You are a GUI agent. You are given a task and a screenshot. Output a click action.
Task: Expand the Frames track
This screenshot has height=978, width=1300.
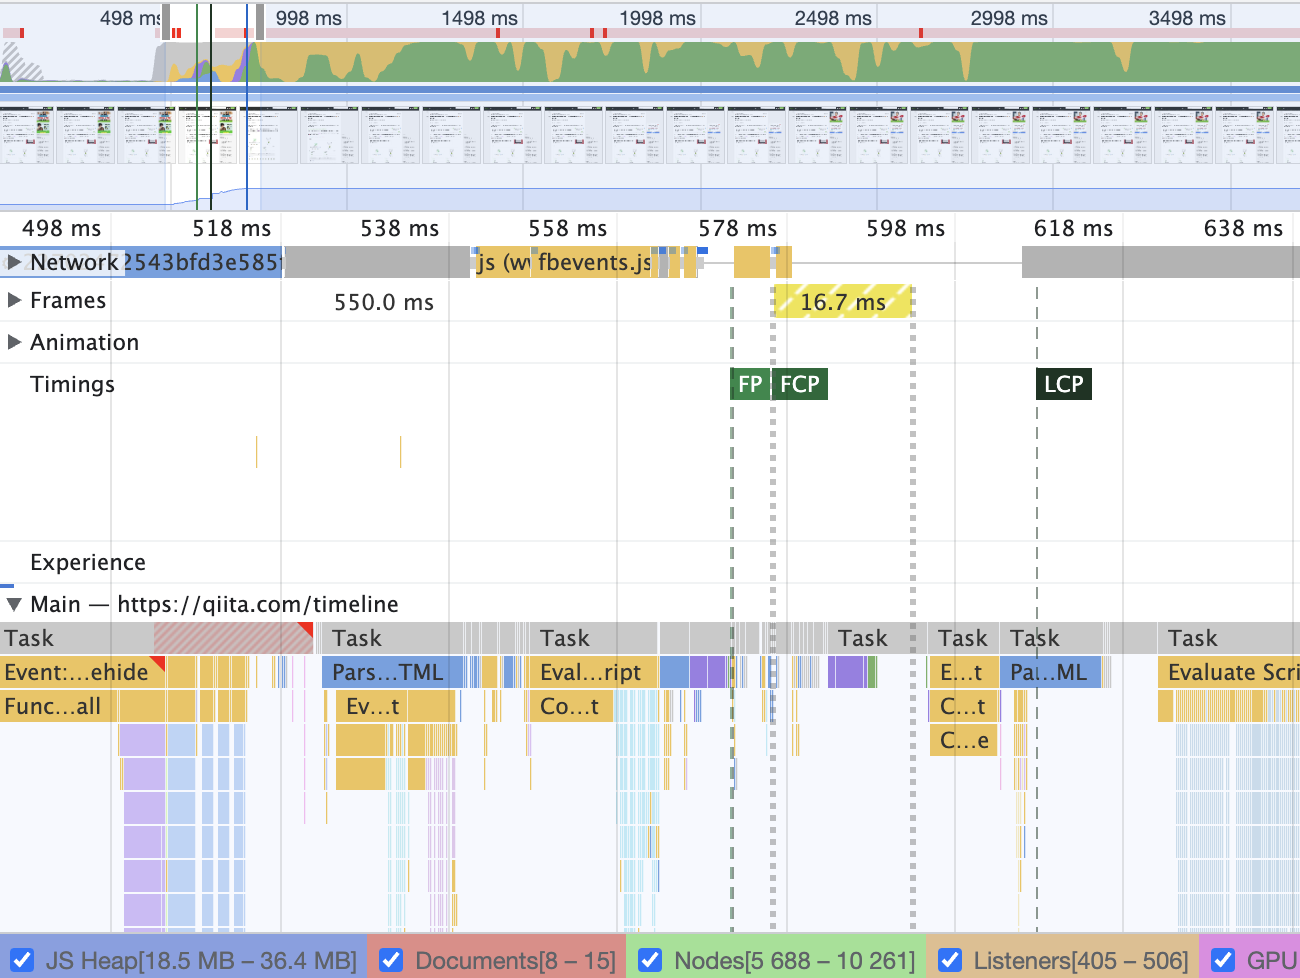click(14, 300)
